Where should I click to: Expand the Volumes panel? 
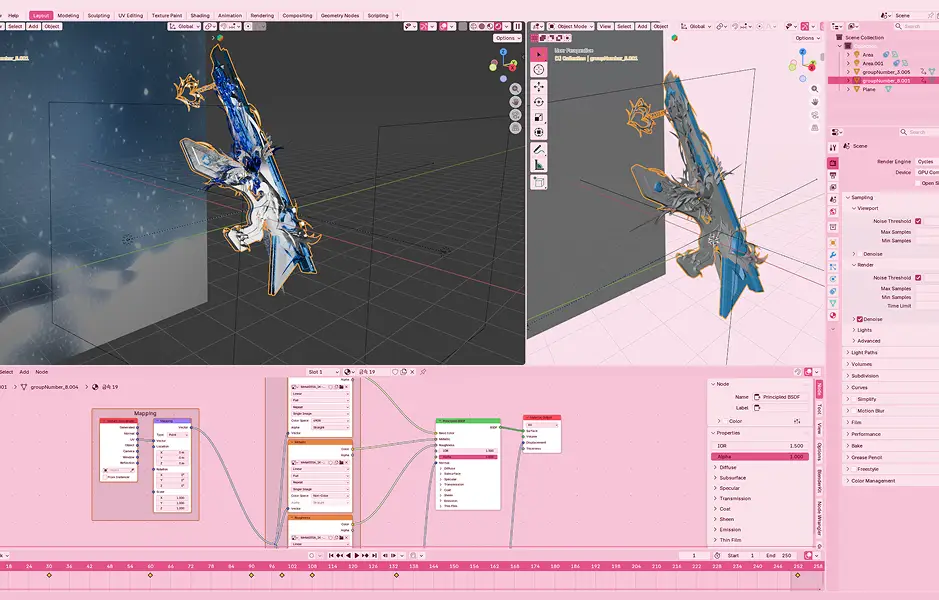892,364
